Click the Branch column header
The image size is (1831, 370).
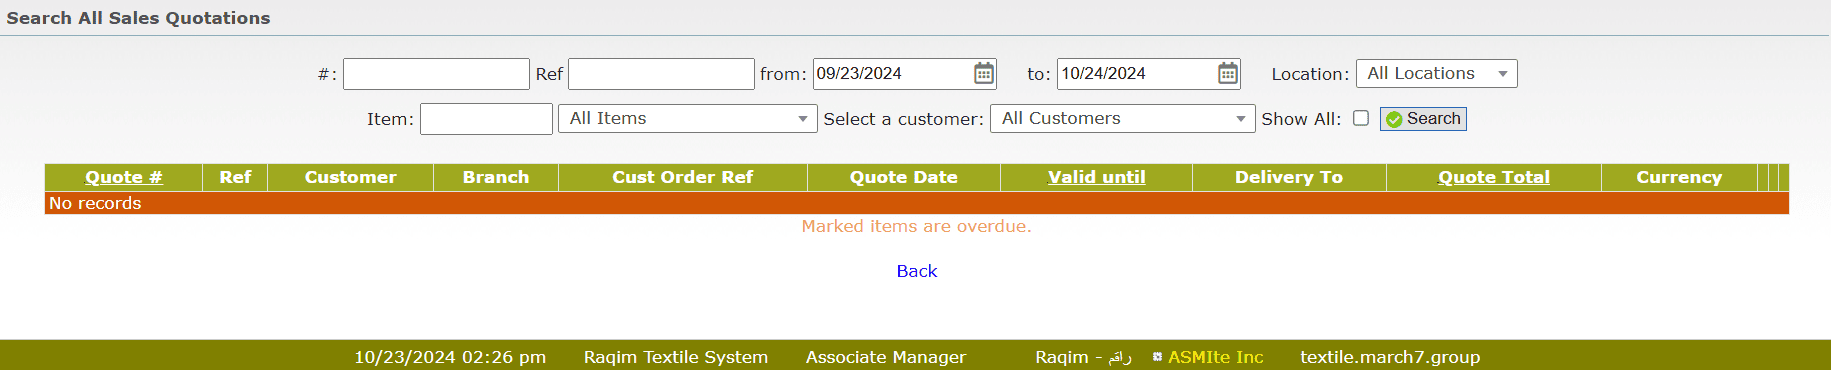pos(496,177)
